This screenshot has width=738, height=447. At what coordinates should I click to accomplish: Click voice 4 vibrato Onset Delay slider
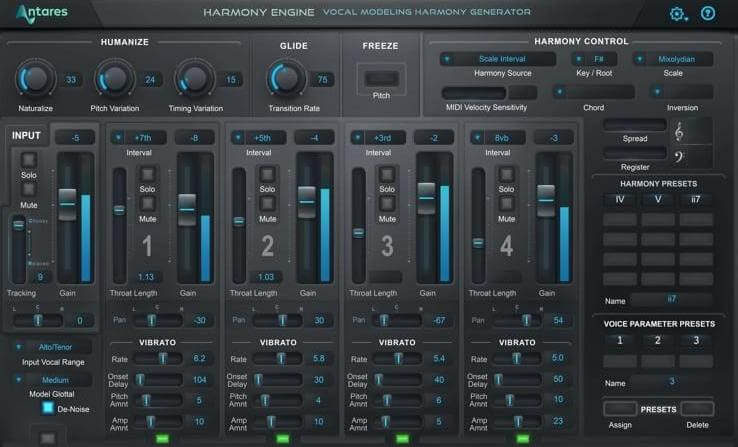point(517,379)
